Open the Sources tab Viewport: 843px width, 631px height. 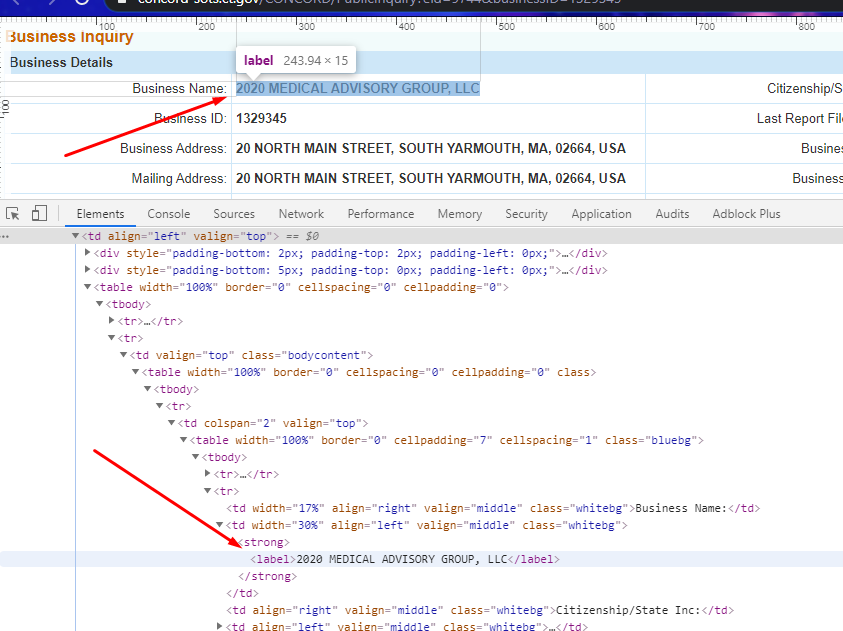[234, 214]
